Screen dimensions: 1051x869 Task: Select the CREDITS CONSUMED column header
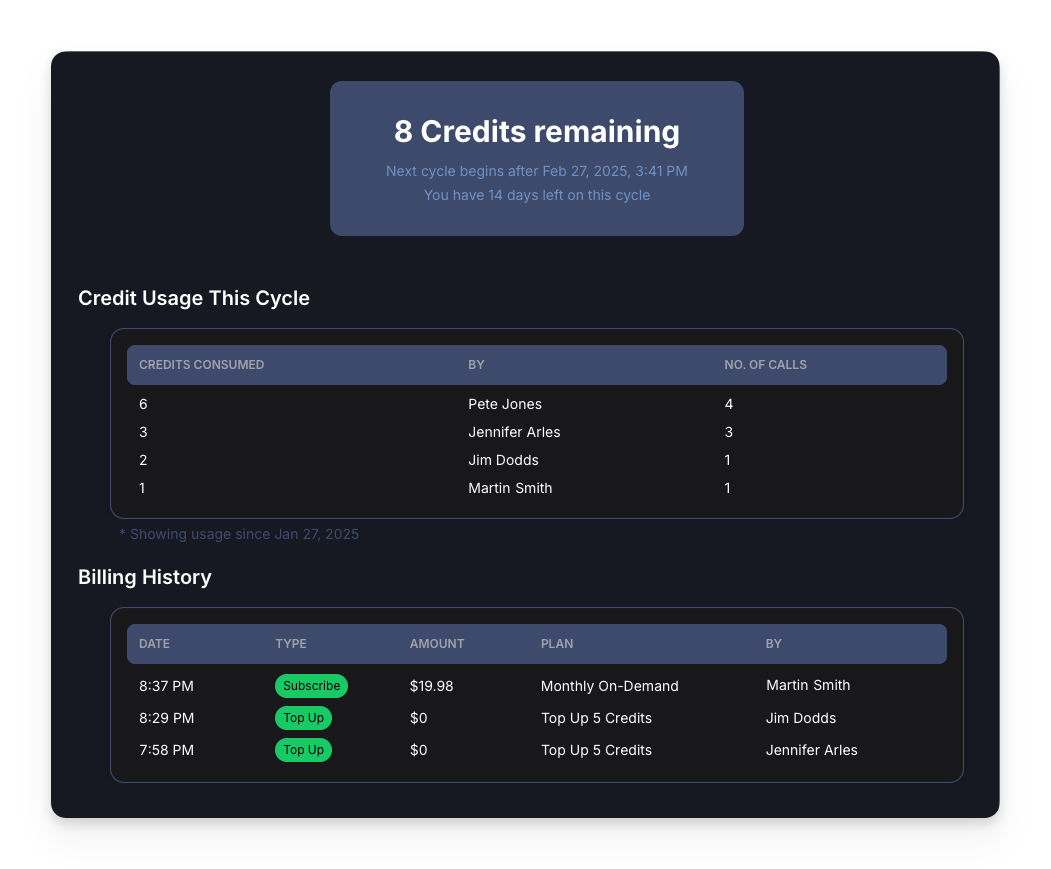pyautogui.click(x=201, y=365)
